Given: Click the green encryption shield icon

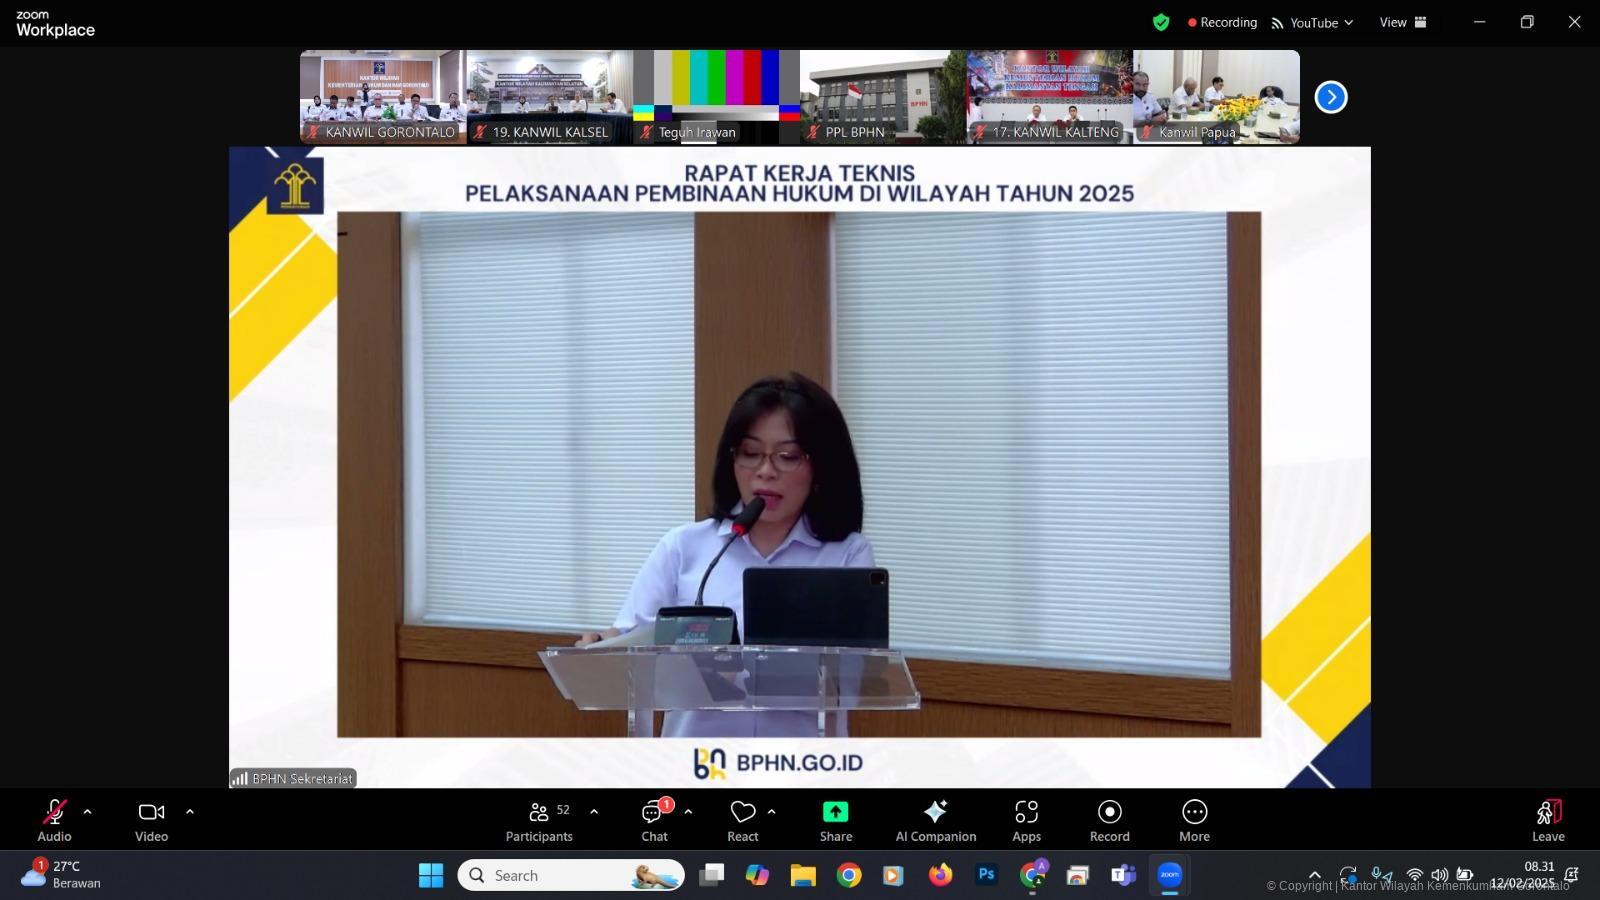Looking at the screenshot, I should [1161, 22].
